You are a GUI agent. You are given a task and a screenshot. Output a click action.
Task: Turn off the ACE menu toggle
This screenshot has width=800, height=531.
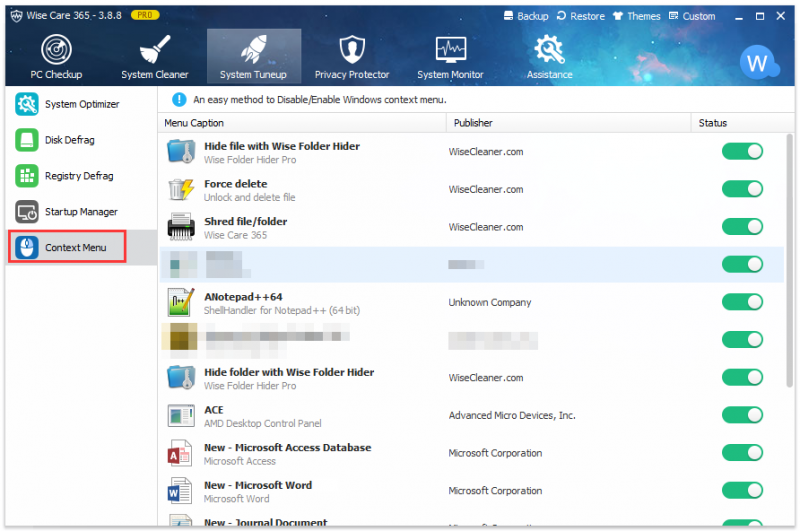(x=742, y=415)
